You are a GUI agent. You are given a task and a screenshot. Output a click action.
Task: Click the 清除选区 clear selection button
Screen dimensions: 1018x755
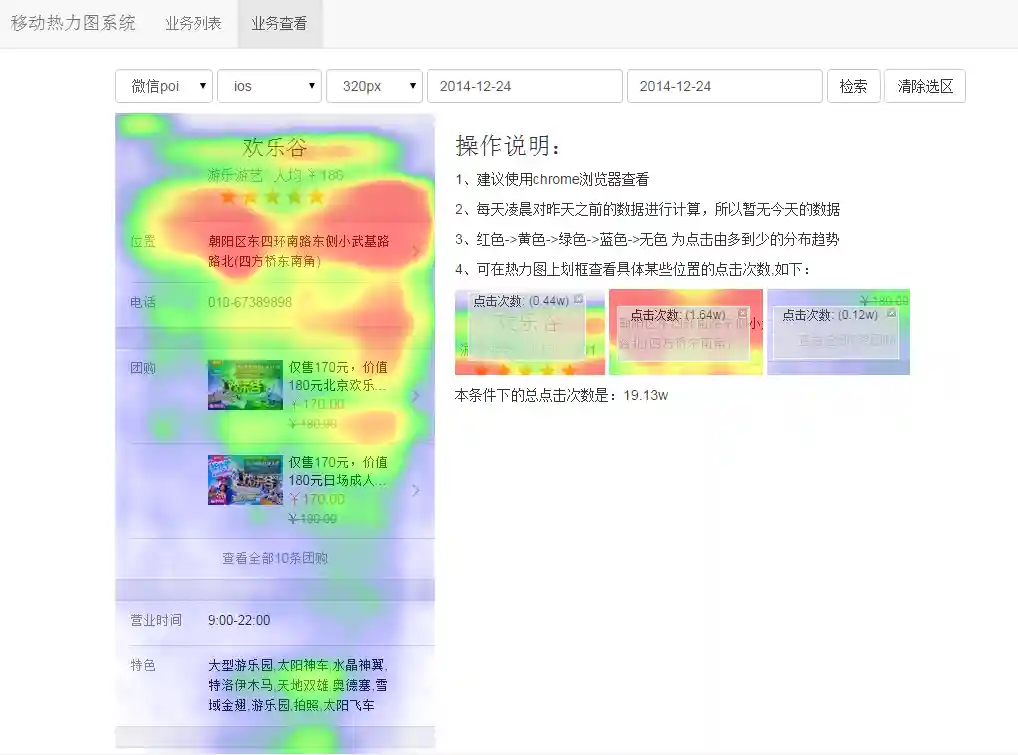pos(925,86)
